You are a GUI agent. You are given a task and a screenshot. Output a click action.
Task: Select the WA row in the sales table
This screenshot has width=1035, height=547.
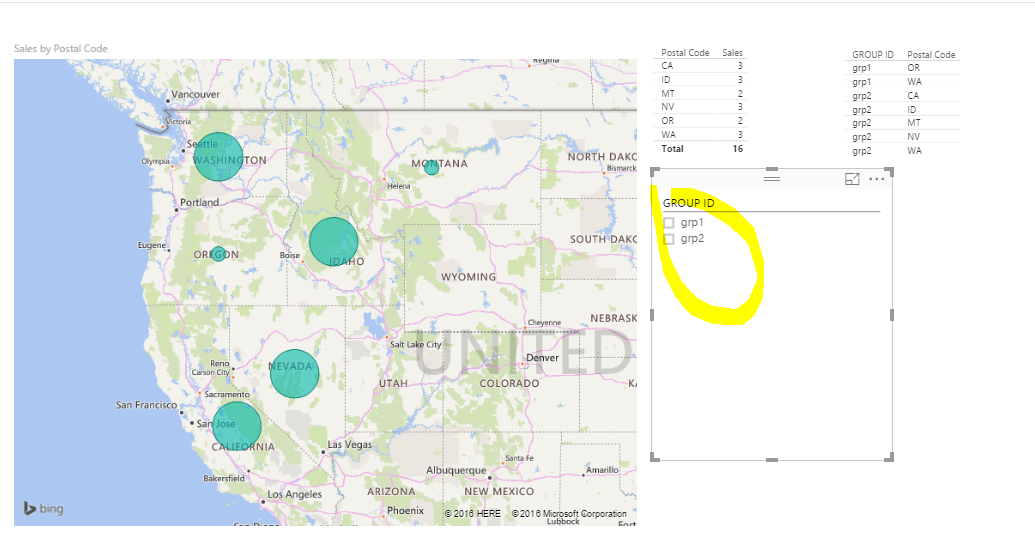(x=702, y=134)
